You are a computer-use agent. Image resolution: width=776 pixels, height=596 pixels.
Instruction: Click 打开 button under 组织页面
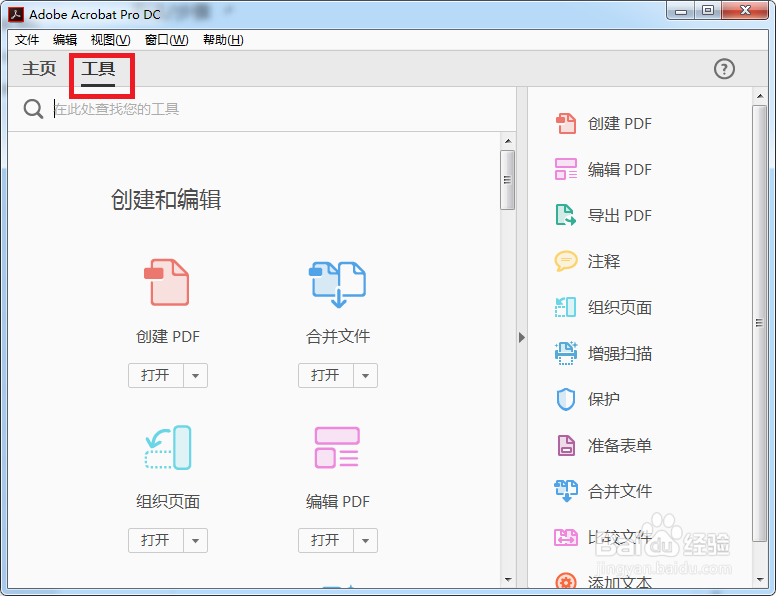click(155, 541)
